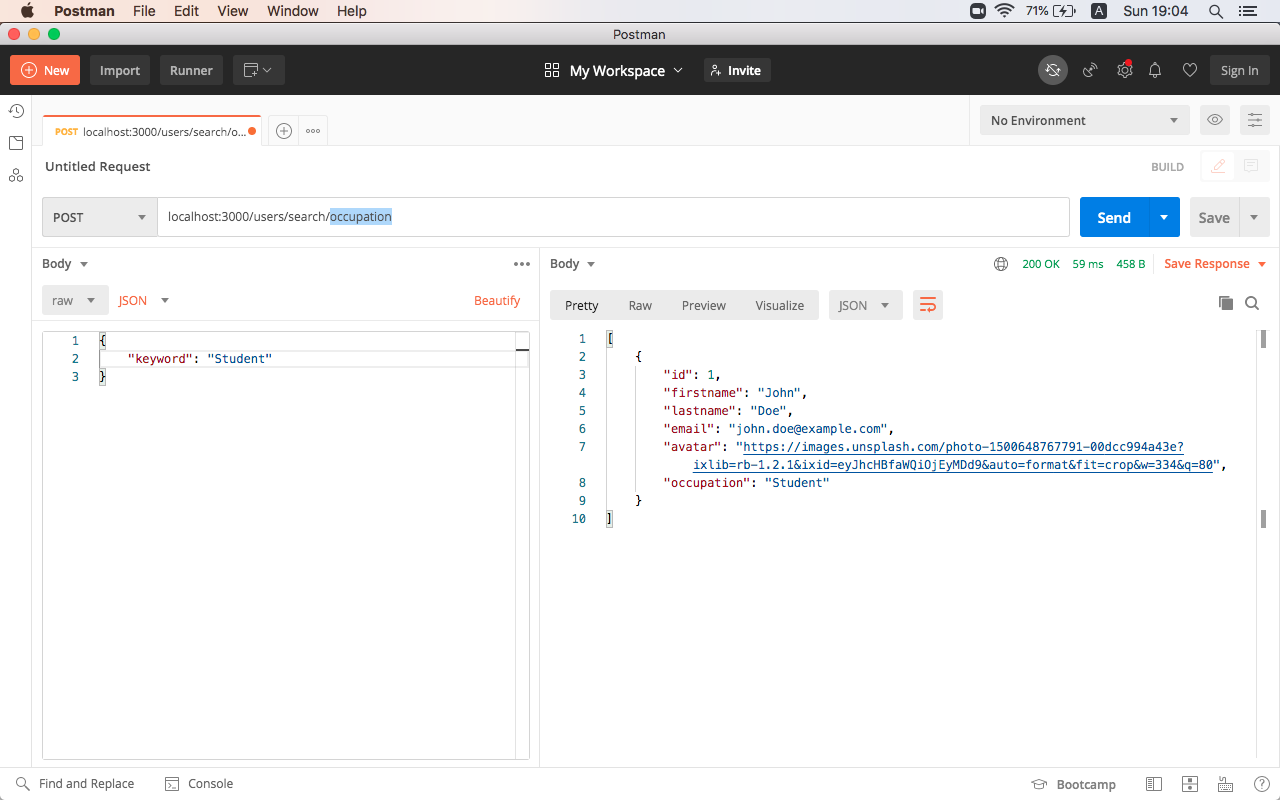Select the localhost:3000 request tab

click(152, 131)
